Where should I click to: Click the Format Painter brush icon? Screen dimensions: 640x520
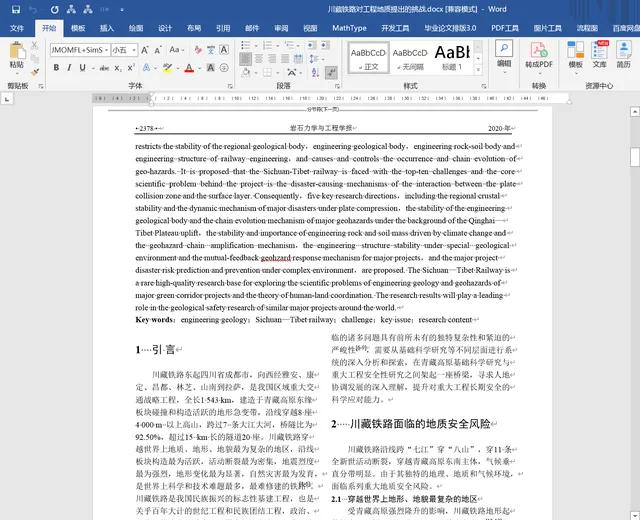pos(35,72)
